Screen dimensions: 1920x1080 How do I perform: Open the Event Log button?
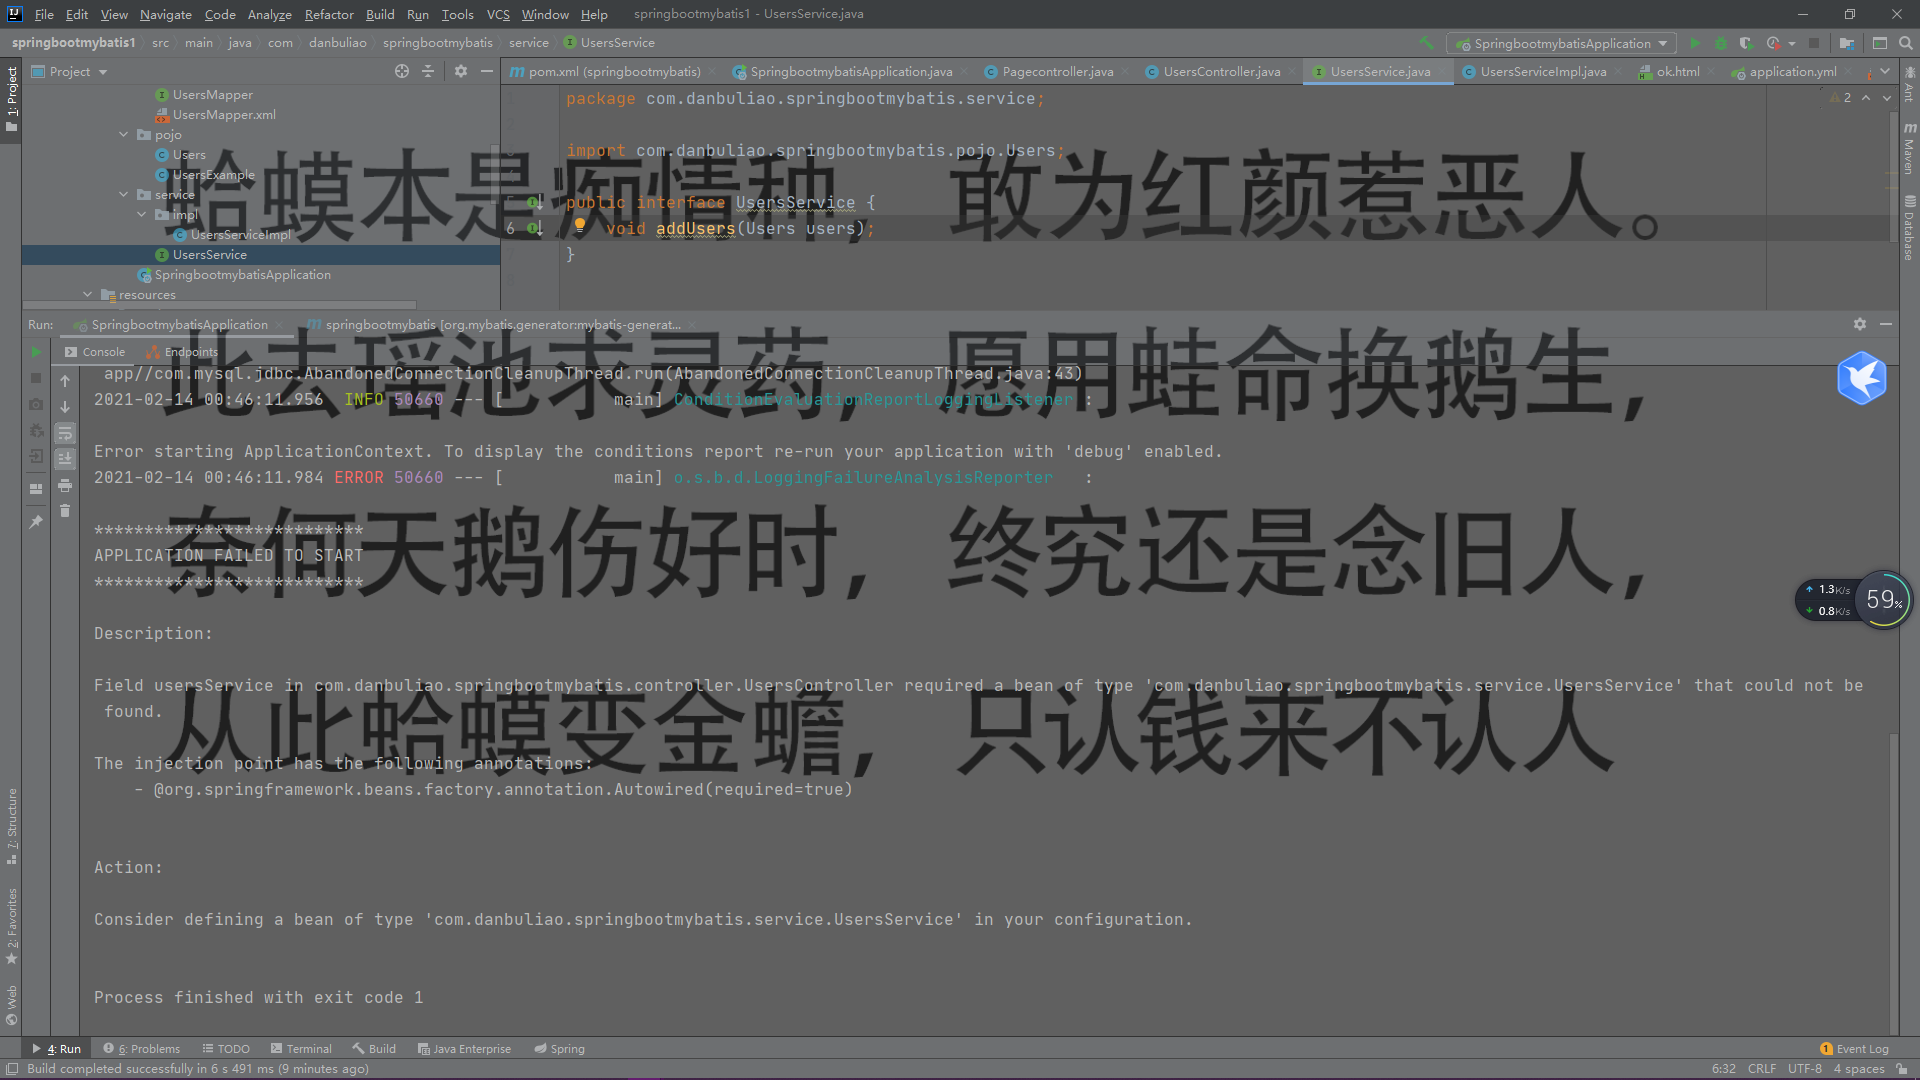pos(1855,1049)
